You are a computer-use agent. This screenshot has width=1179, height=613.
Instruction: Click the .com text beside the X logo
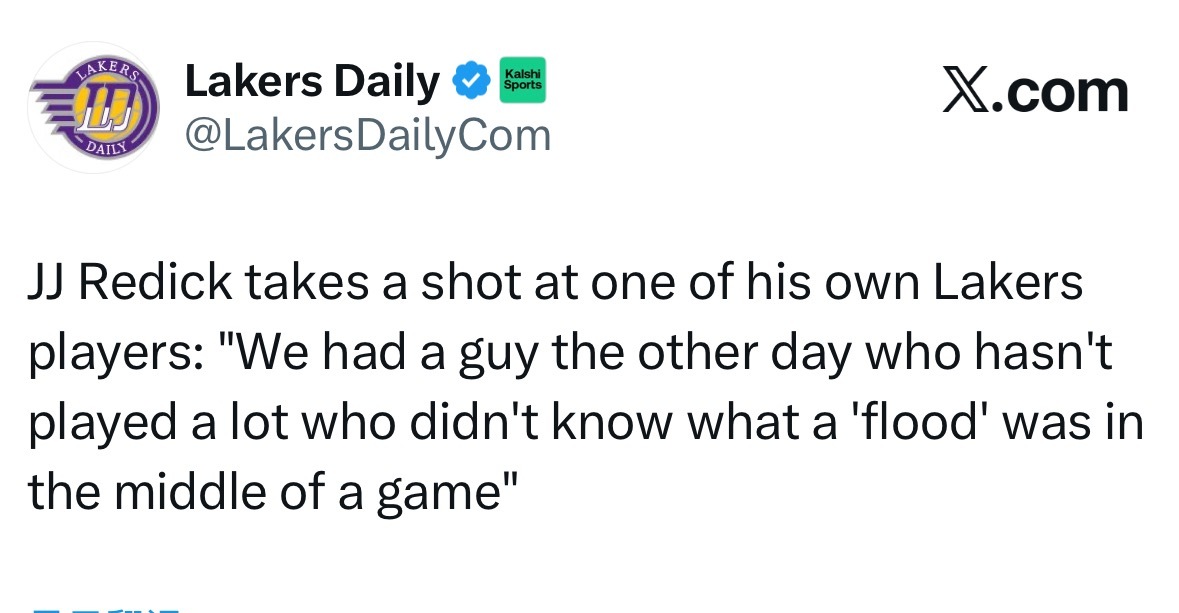[1060, 93]
